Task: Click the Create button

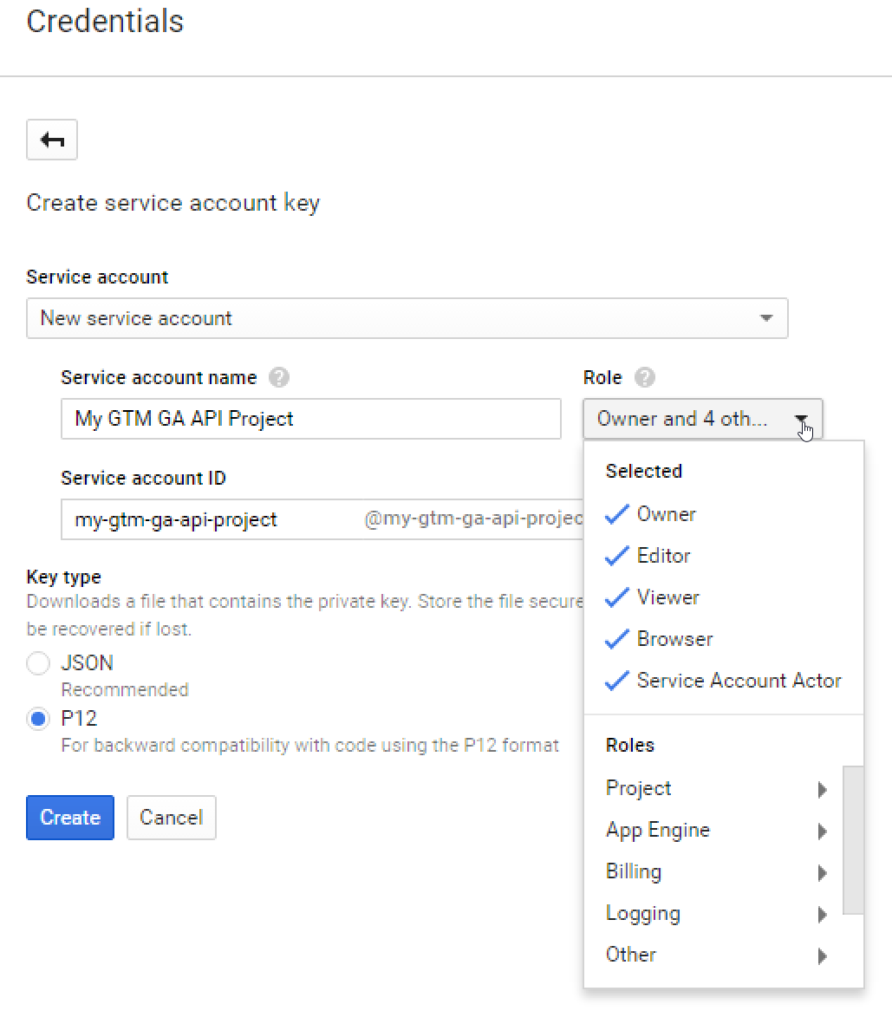Action: [70, 818]
